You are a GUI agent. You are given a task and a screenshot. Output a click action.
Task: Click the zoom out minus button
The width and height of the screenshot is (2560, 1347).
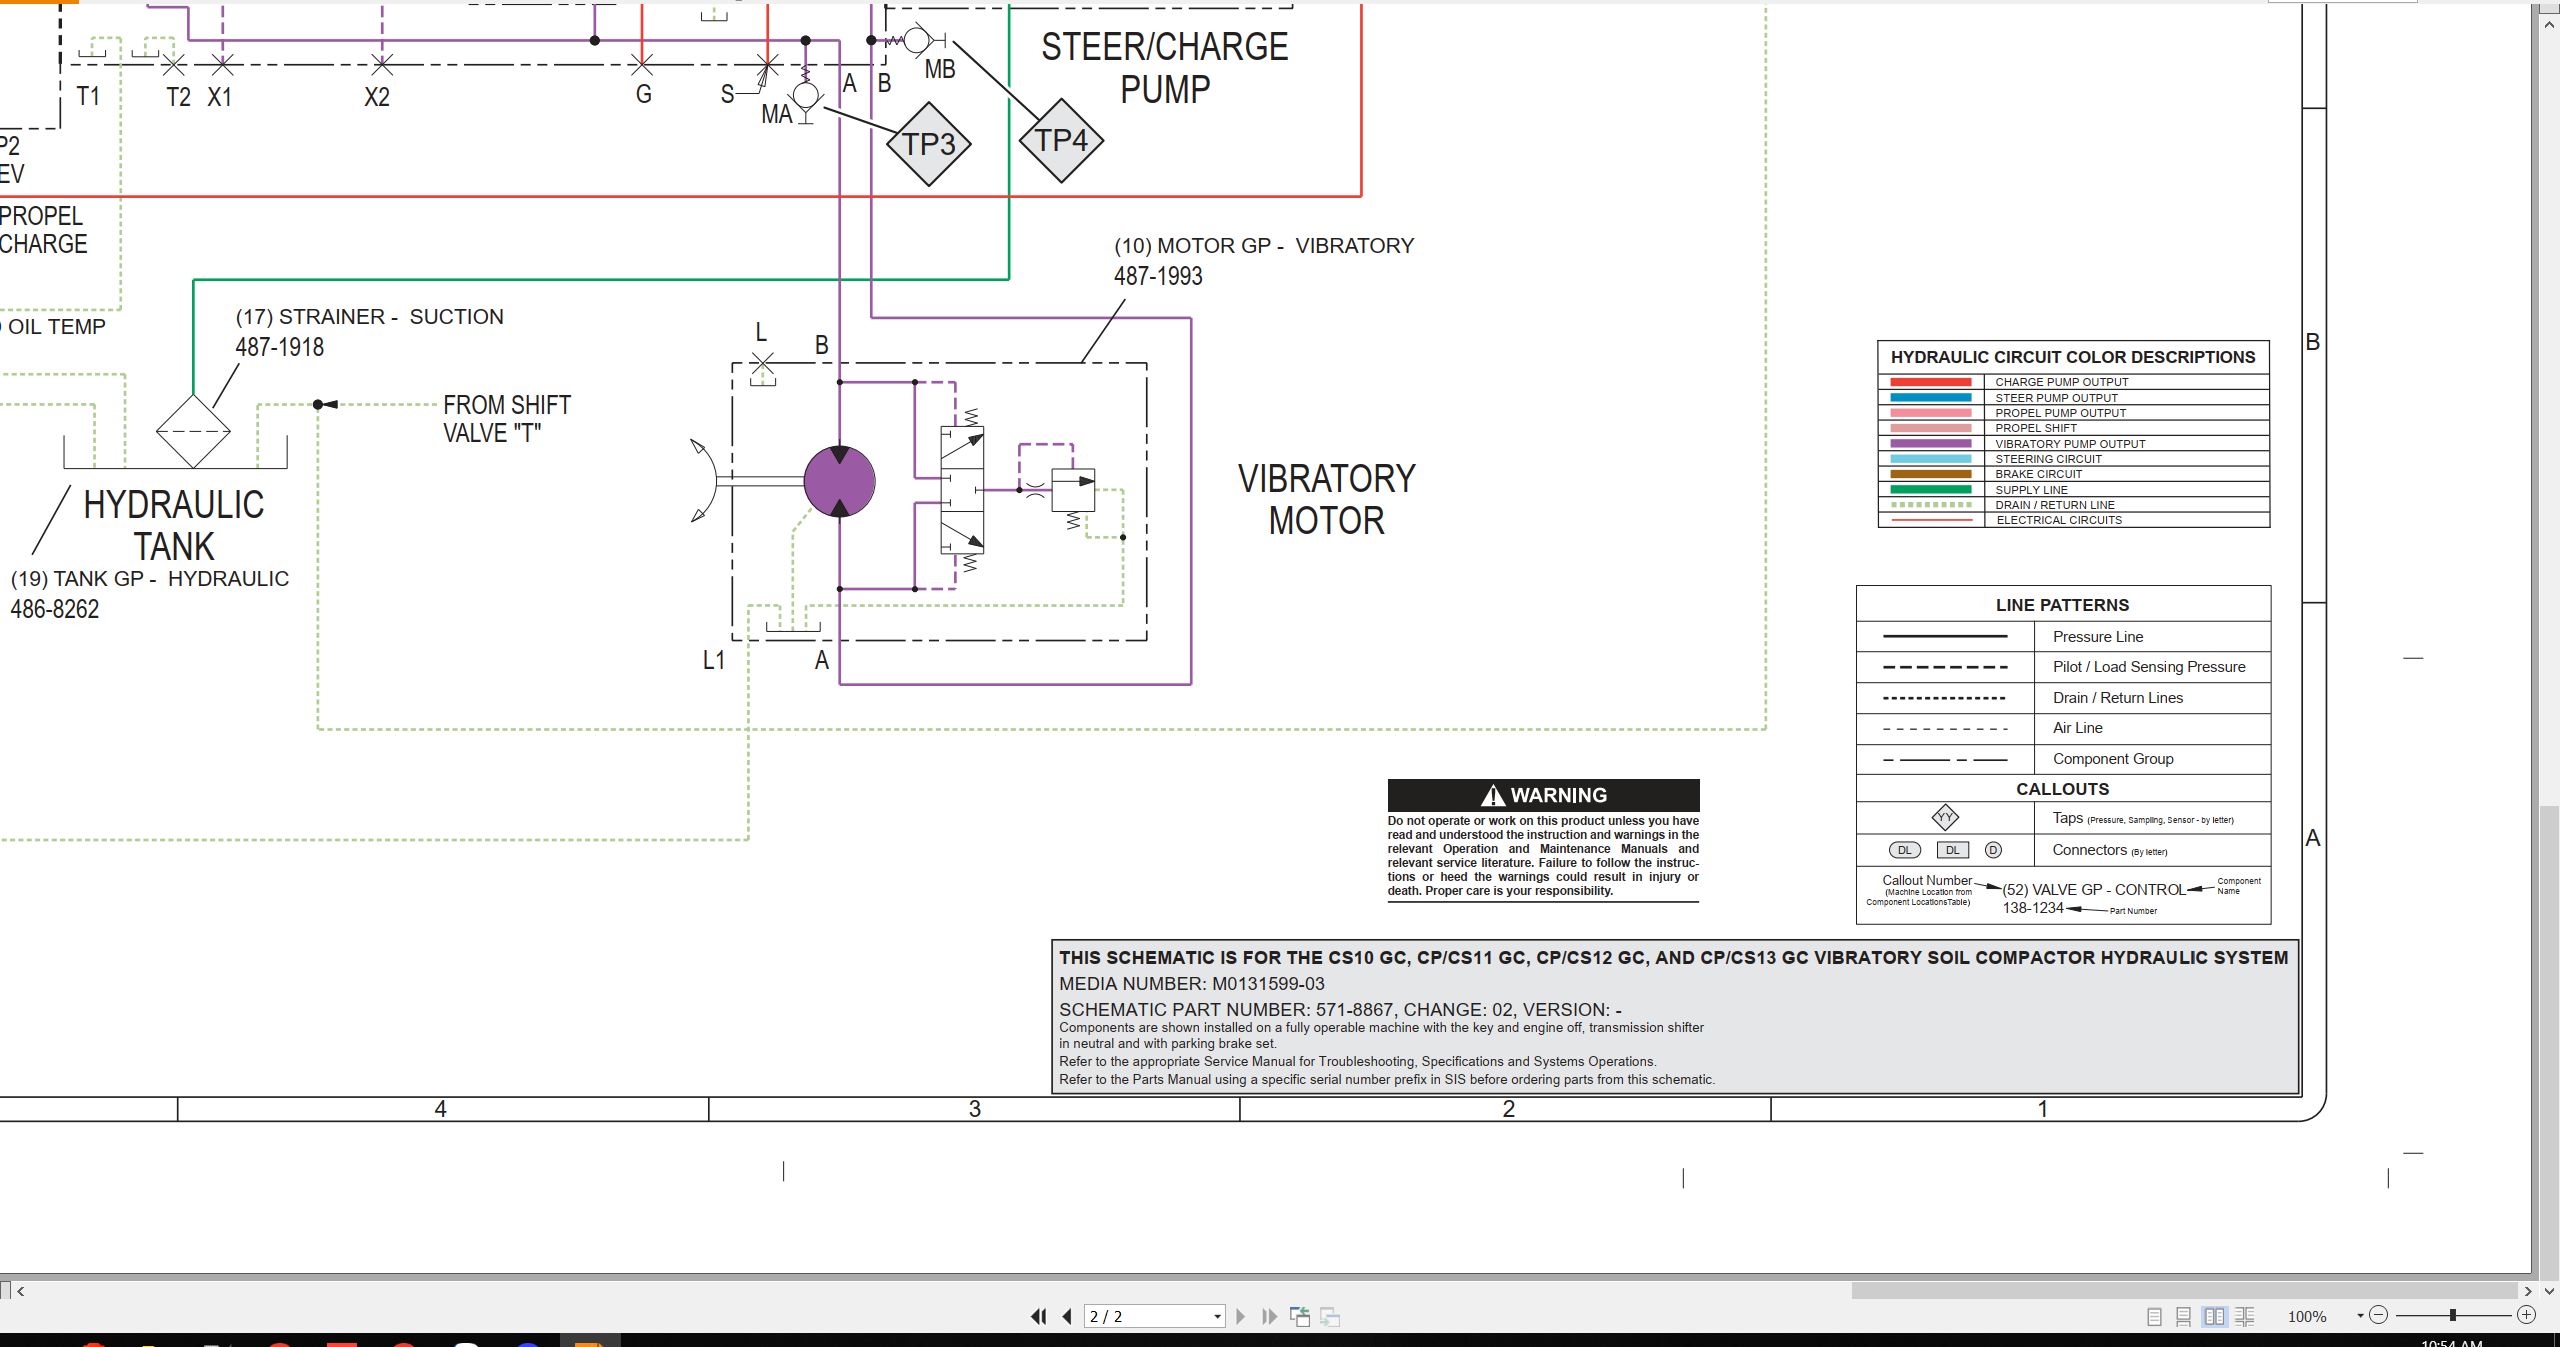point(2379,1315)
